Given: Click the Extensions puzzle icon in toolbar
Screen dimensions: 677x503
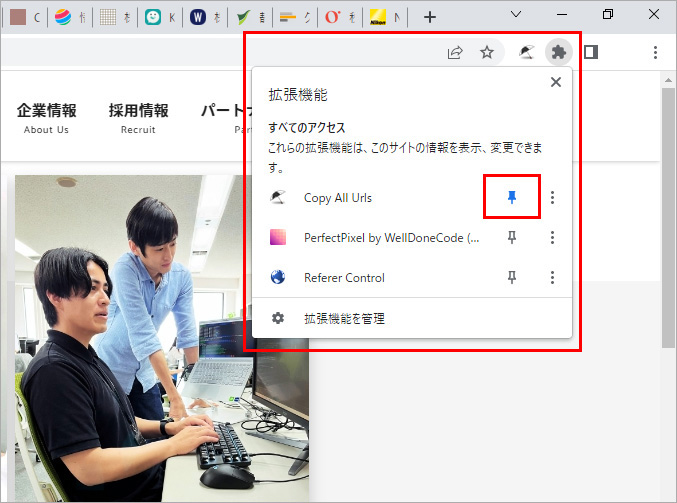Looking at the screenshot, I should (x=559, y=52).
